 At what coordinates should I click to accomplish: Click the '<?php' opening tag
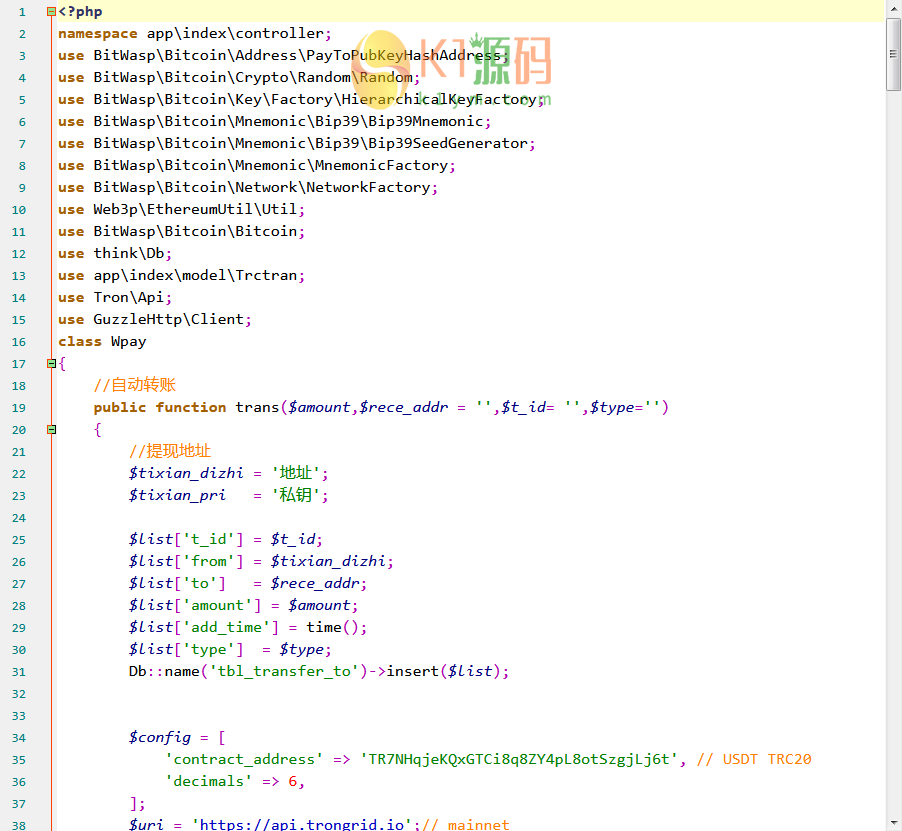(x=81, y=12)
